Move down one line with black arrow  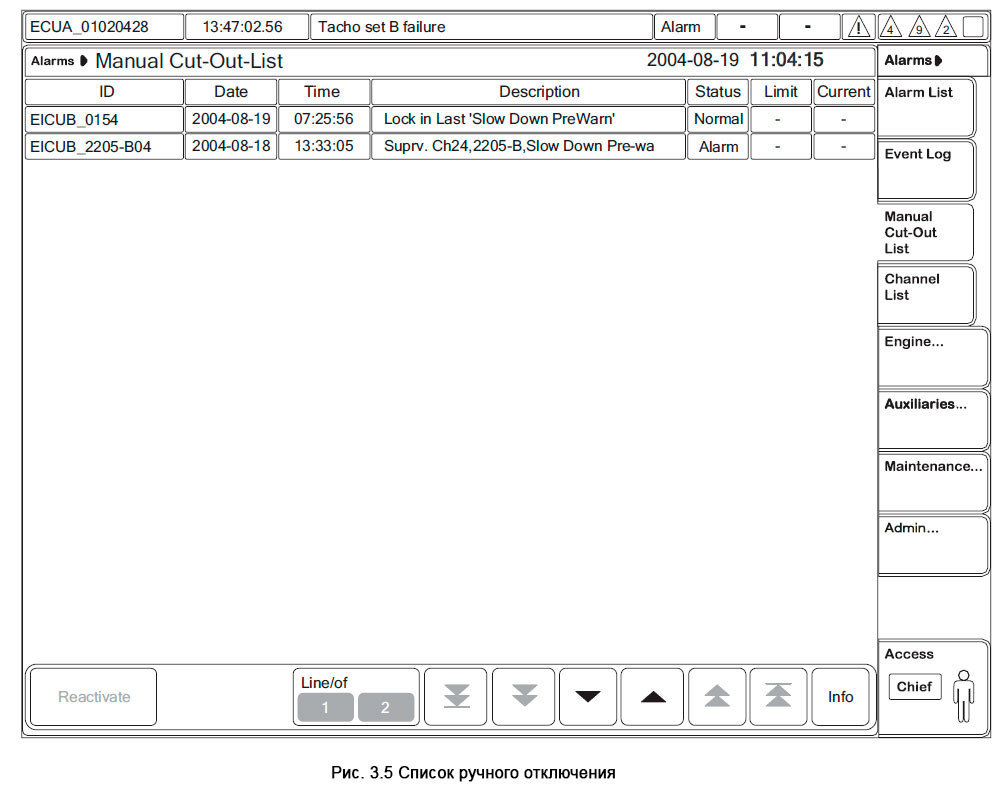[587, 697]
